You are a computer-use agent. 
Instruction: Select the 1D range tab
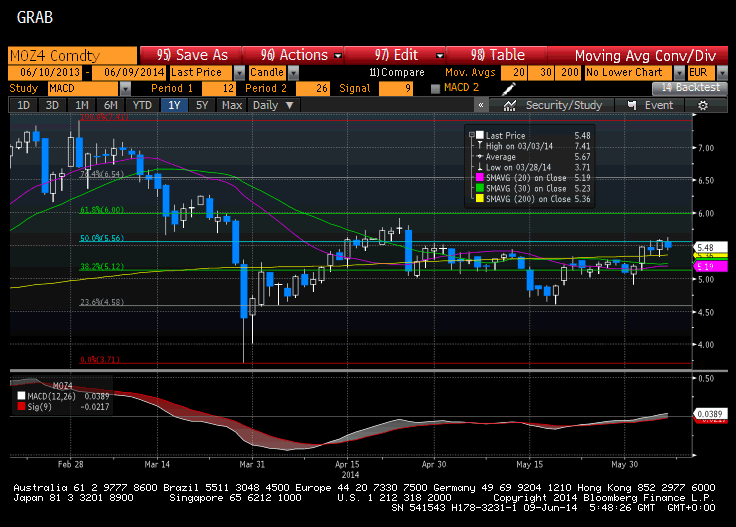pyautogui.click(x=23, y=105)
